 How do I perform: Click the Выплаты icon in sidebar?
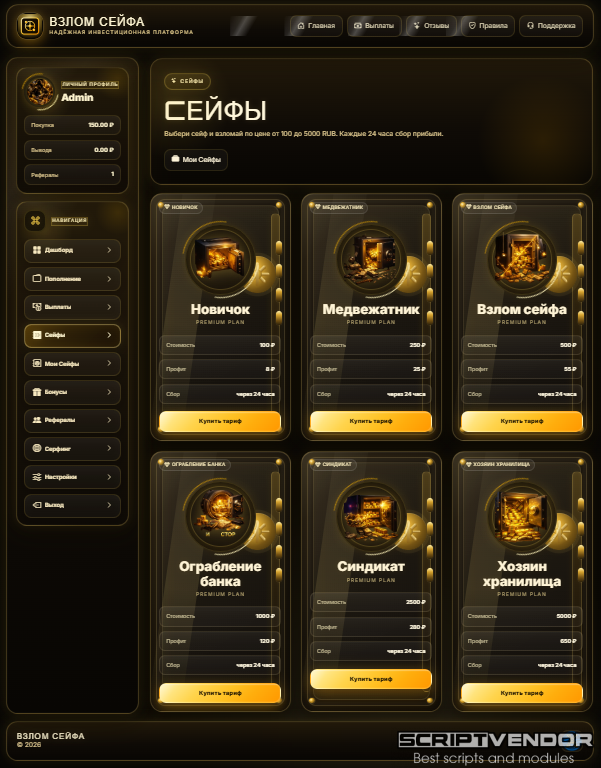(x=37, y=307)
